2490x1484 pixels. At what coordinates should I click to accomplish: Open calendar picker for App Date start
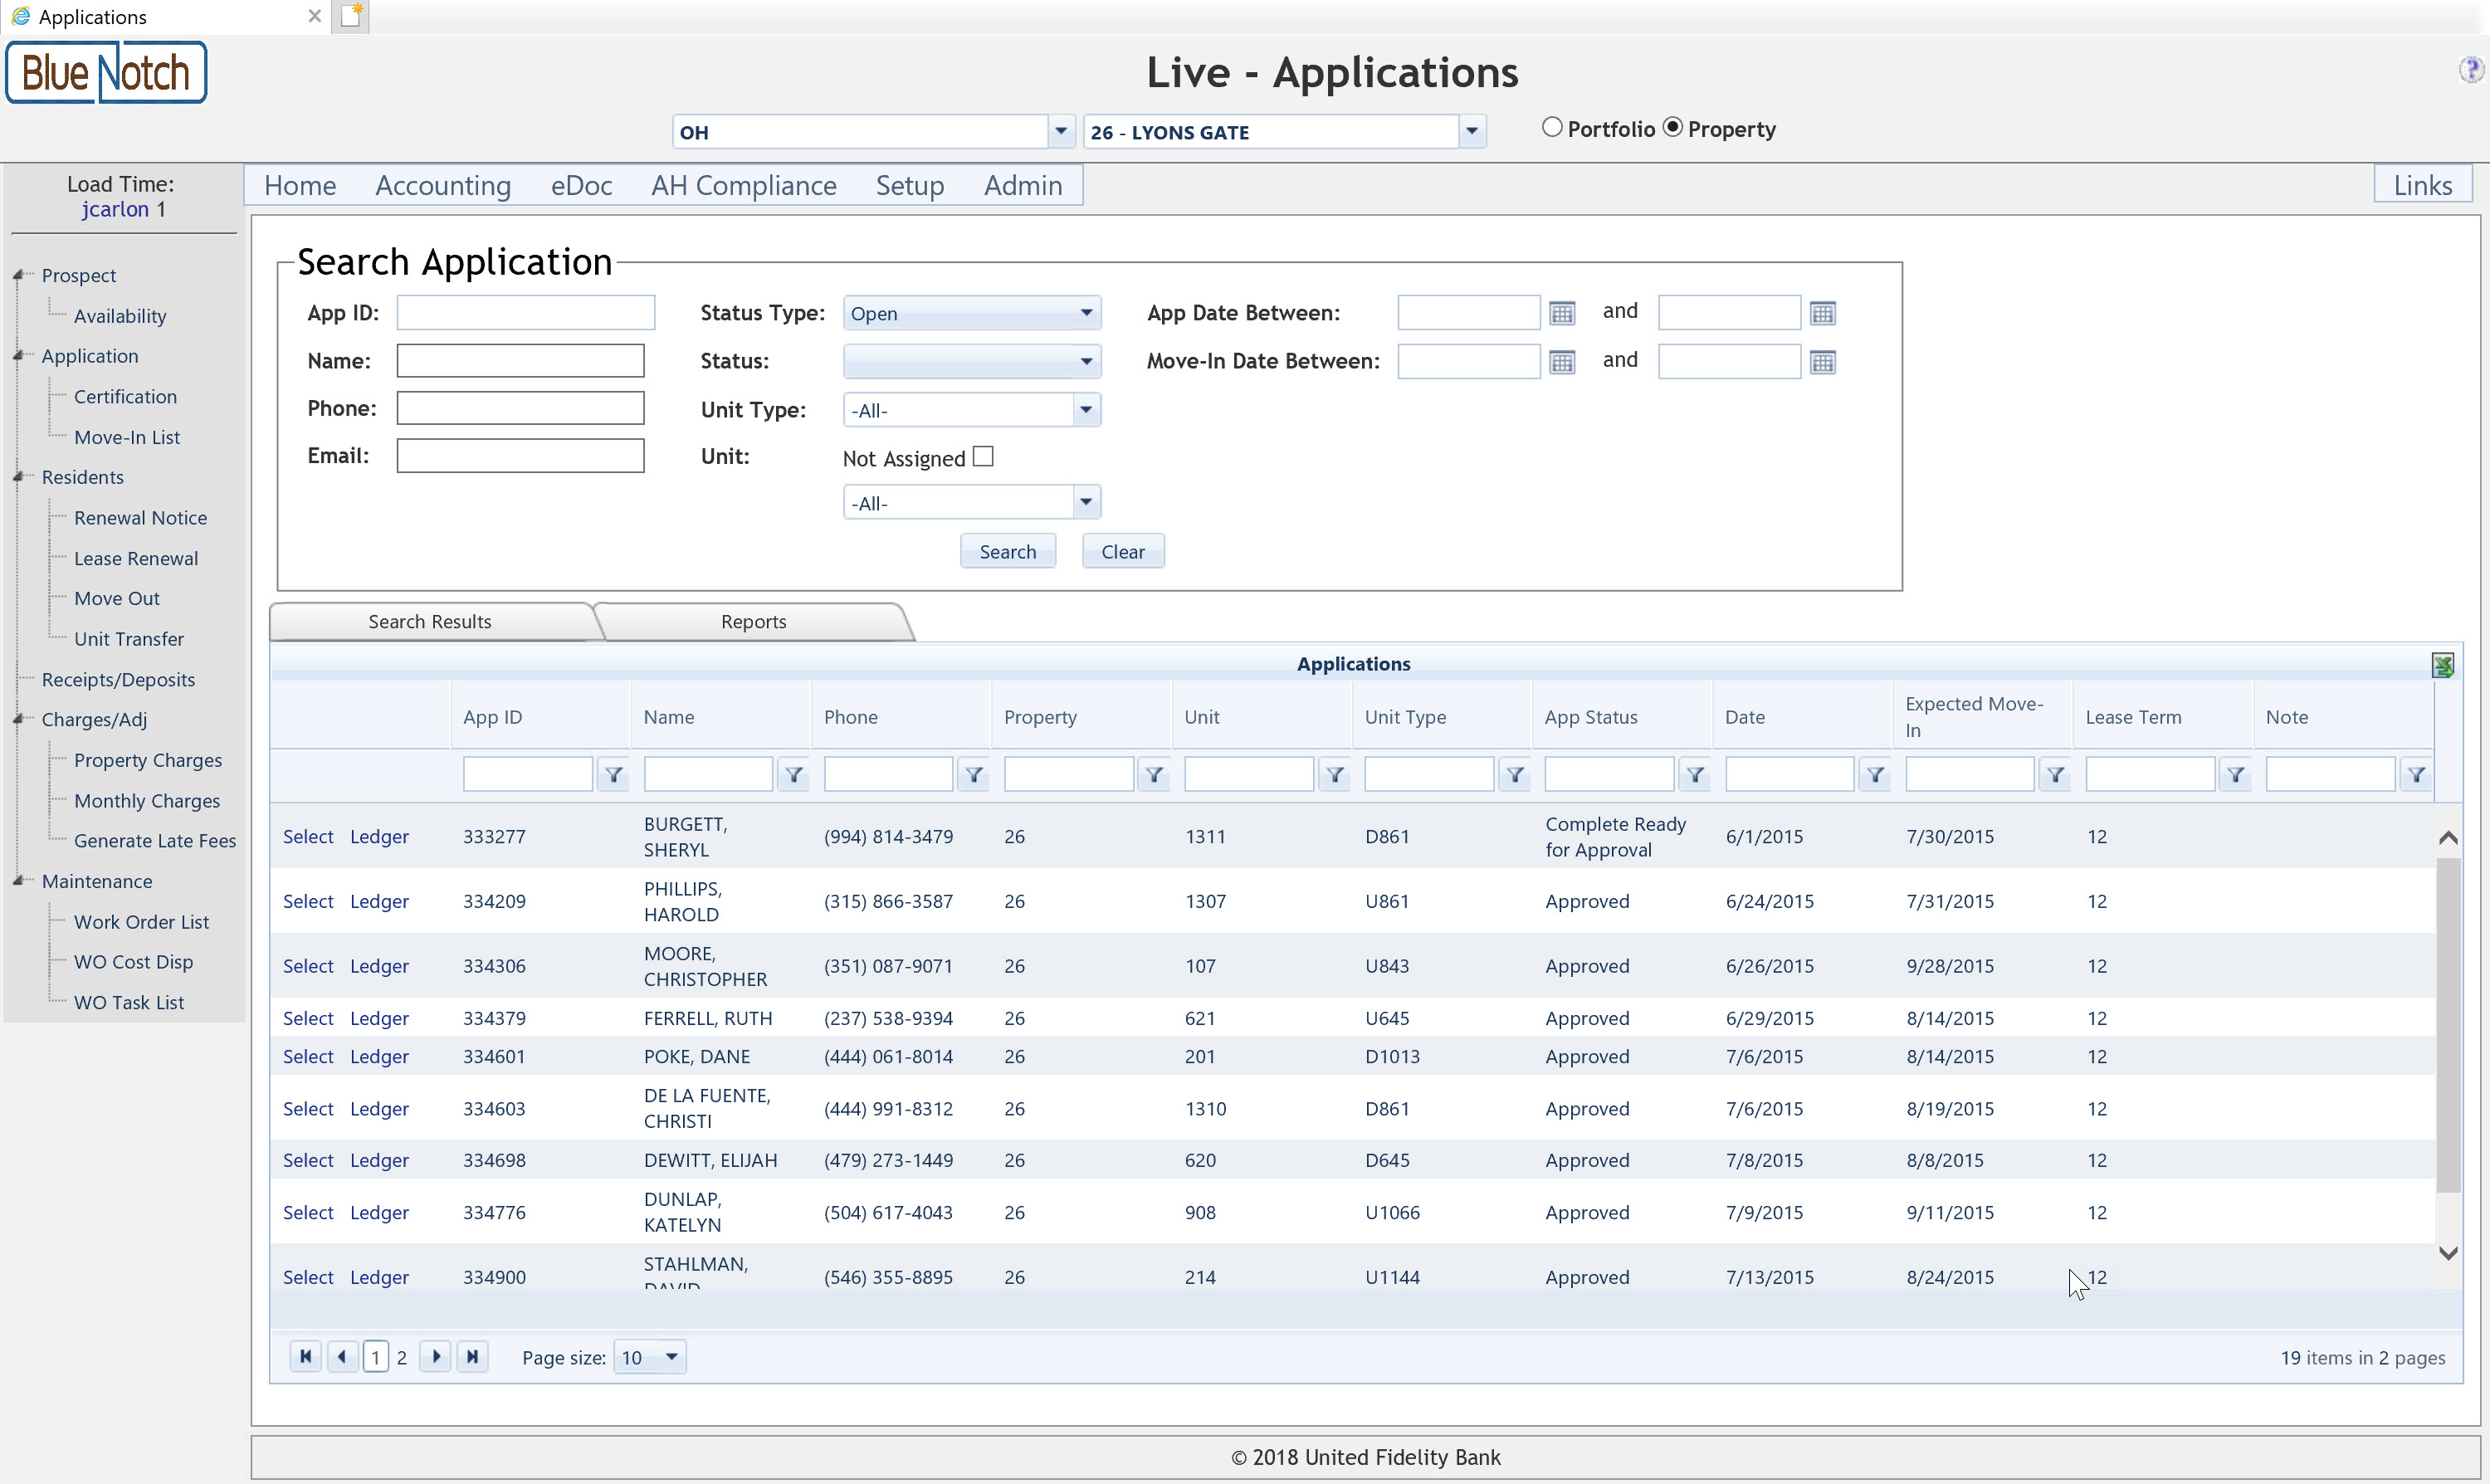(x=1561, y=313)
